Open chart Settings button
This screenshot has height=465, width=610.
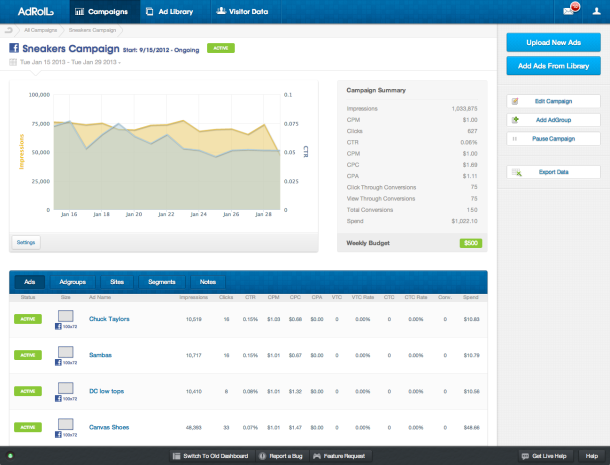coord(26,242)
